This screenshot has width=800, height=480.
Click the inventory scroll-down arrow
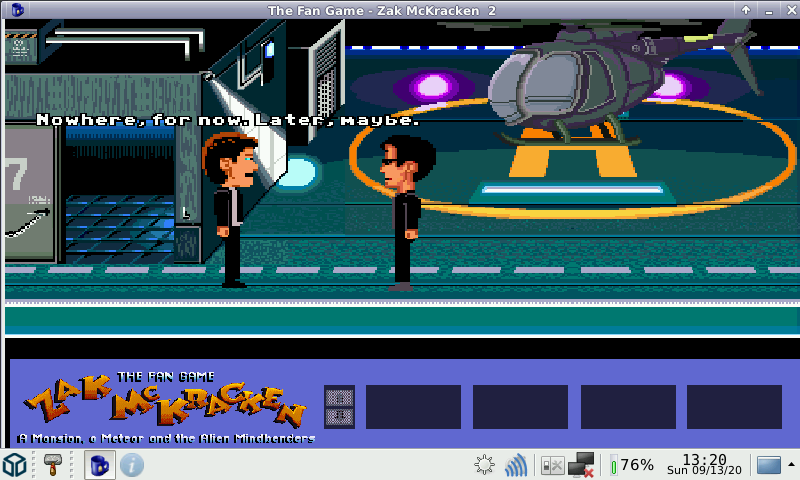pos(339,418)
